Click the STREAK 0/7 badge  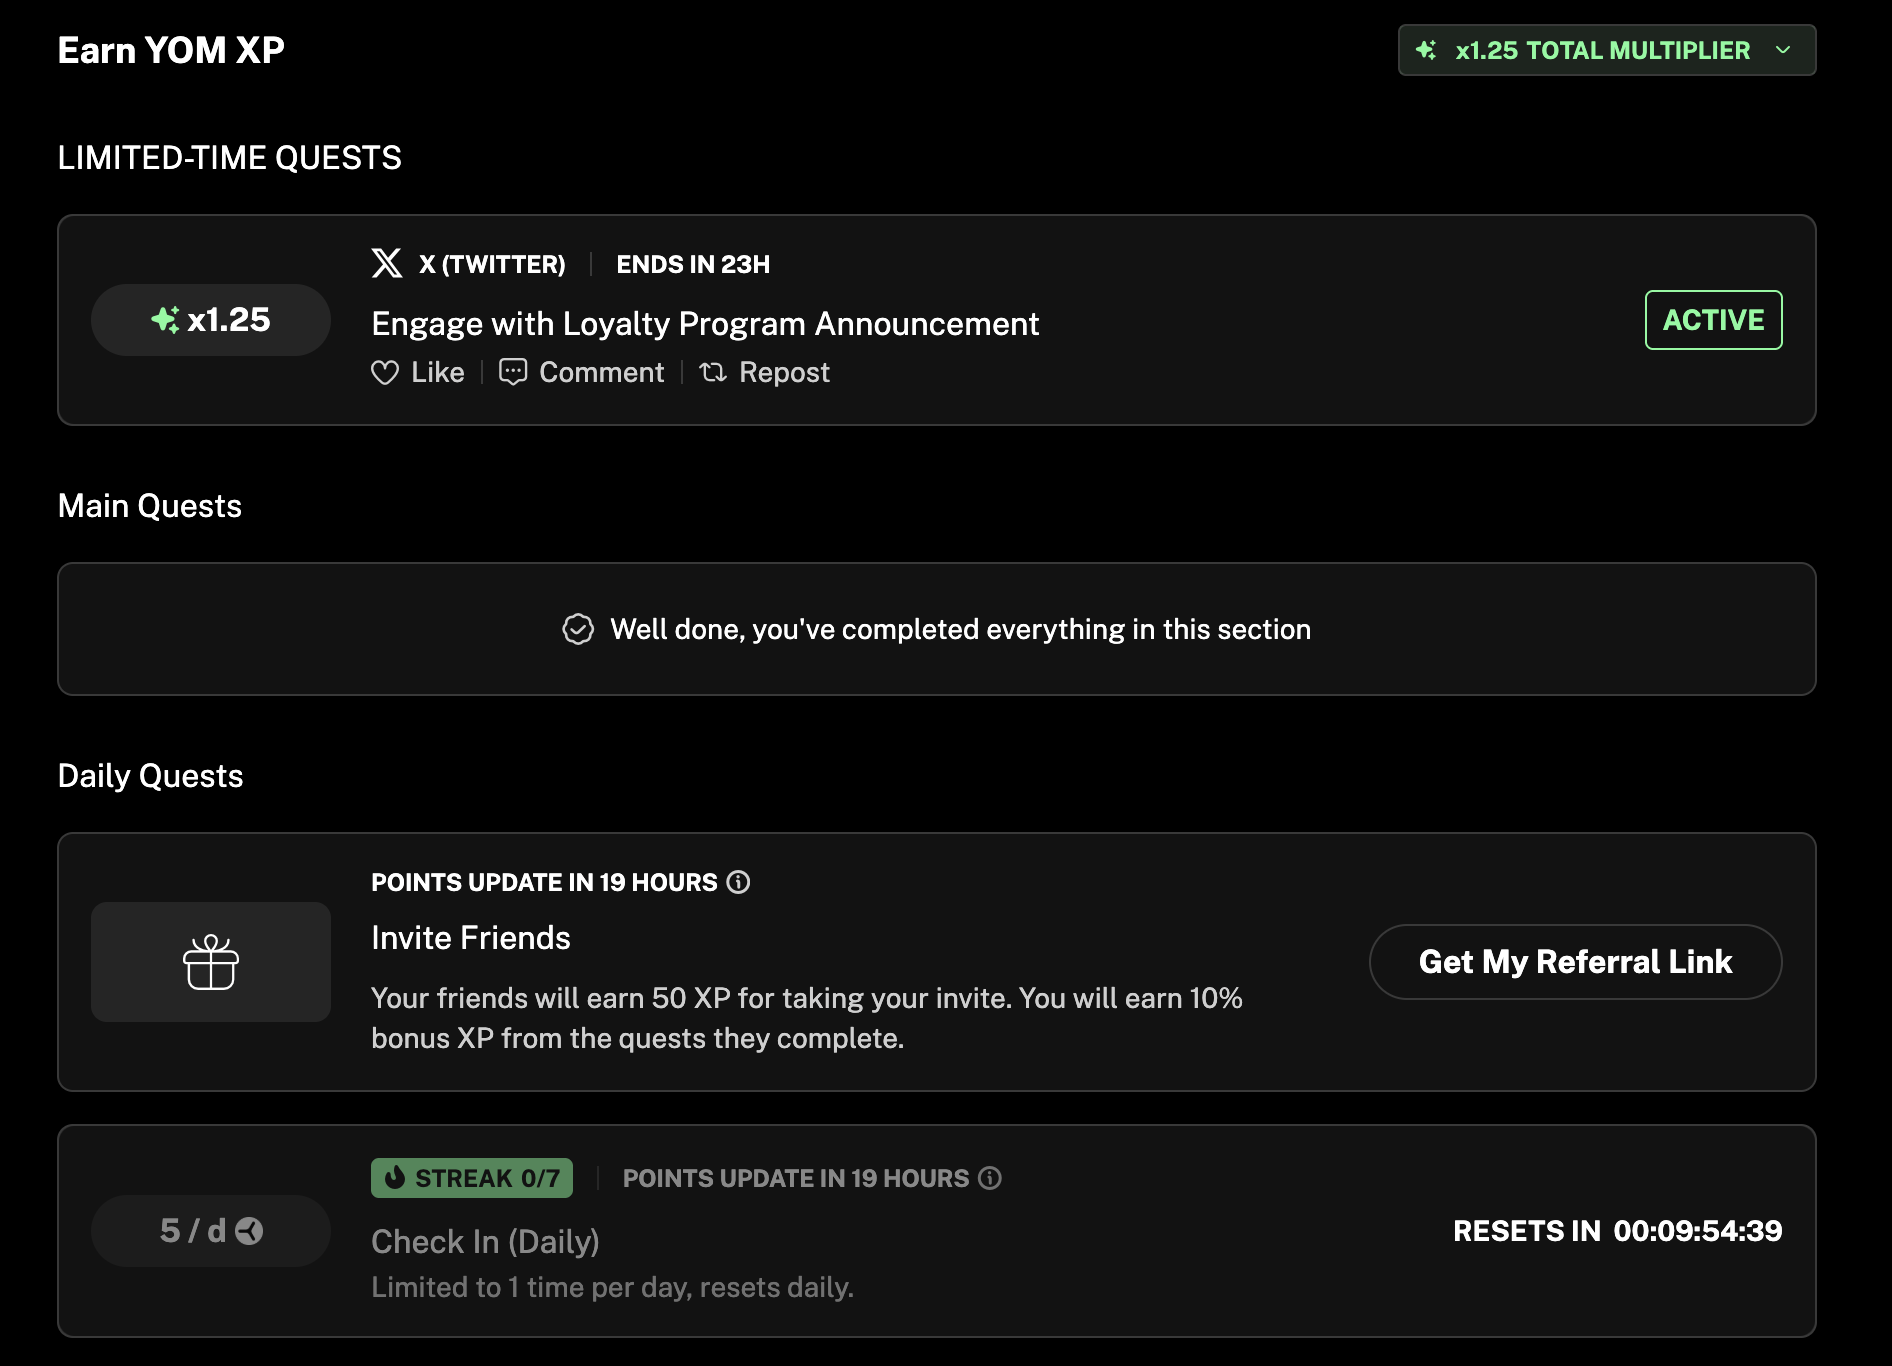pos(472,1178)
